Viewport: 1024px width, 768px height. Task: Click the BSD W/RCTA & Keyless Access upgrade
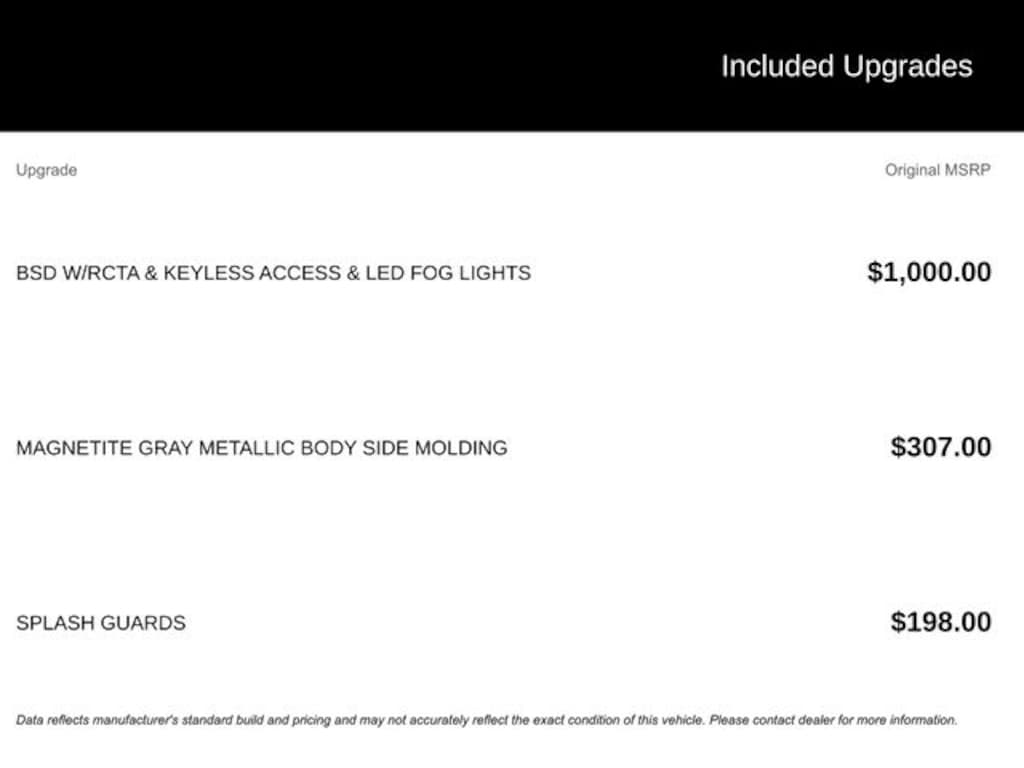(273, 273)
